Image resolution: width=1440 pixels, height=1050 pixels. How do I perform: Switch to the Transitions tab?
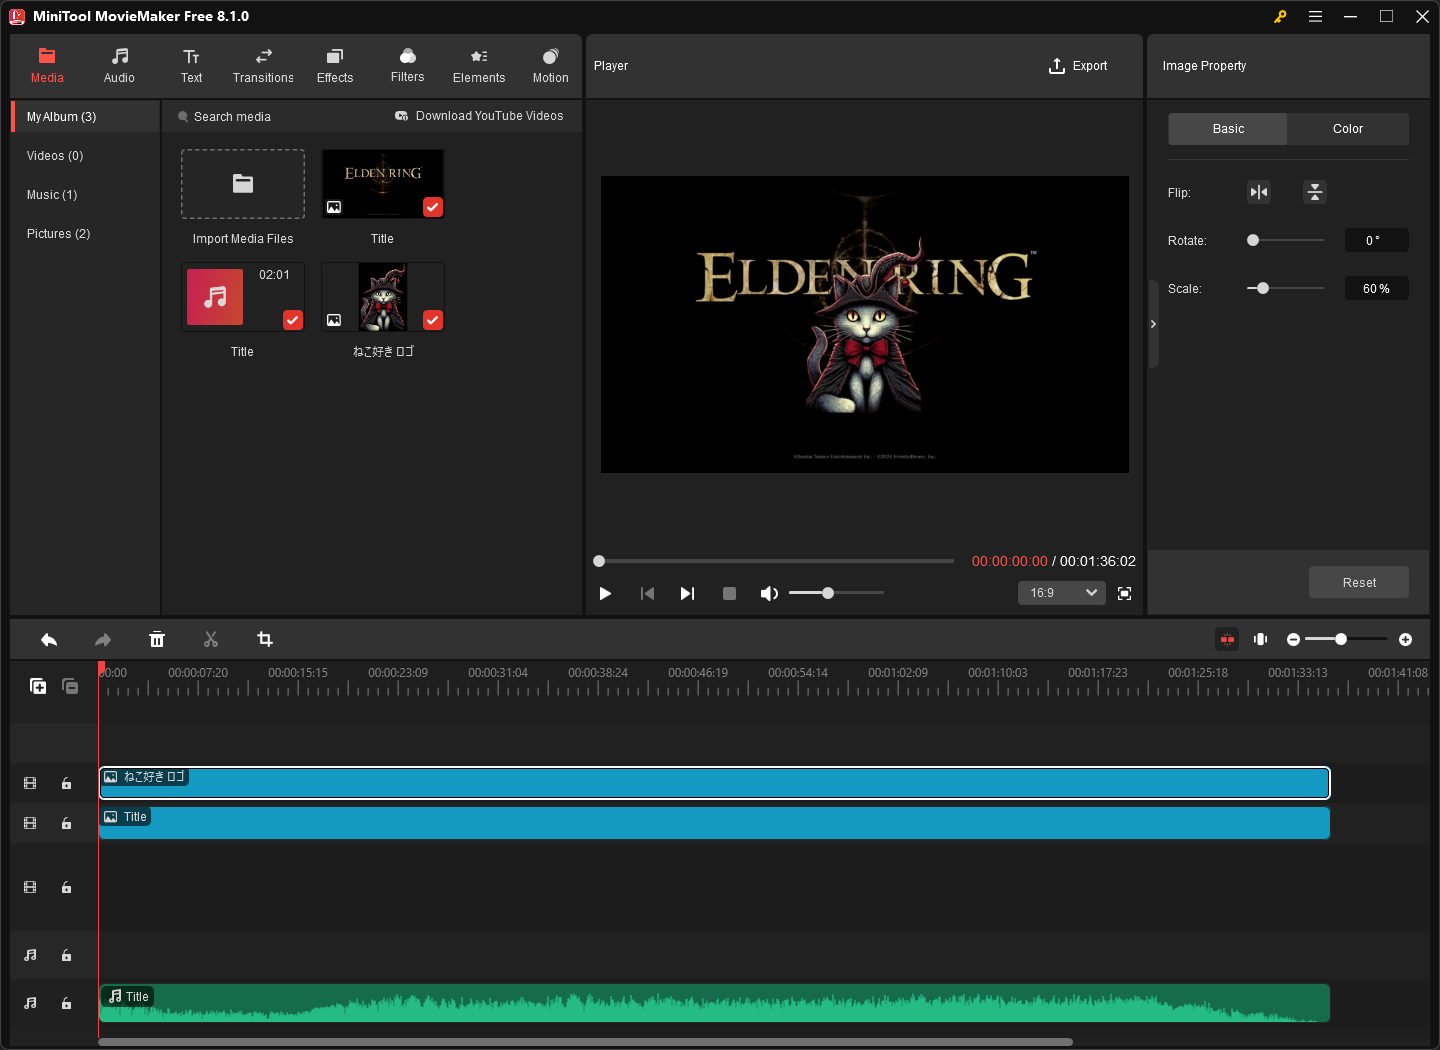(263, 66)
